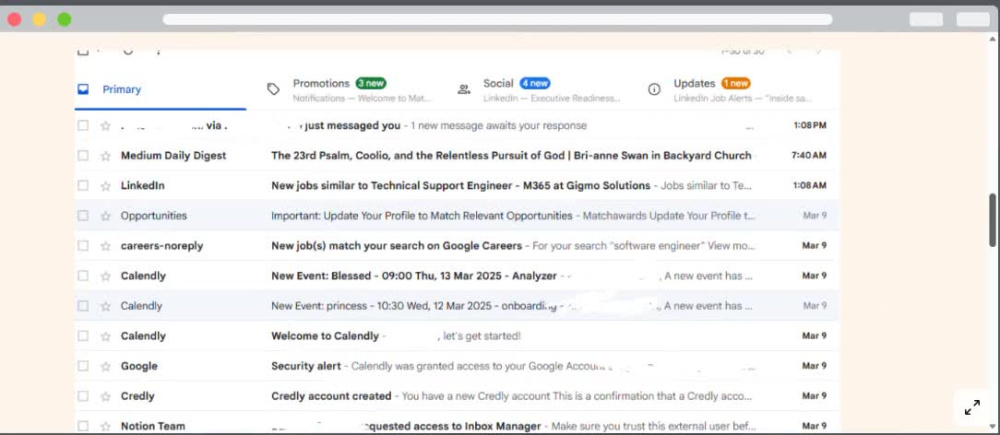Star the careers-noreply email
Screen dimensions: 1000x435
[106, 246]
